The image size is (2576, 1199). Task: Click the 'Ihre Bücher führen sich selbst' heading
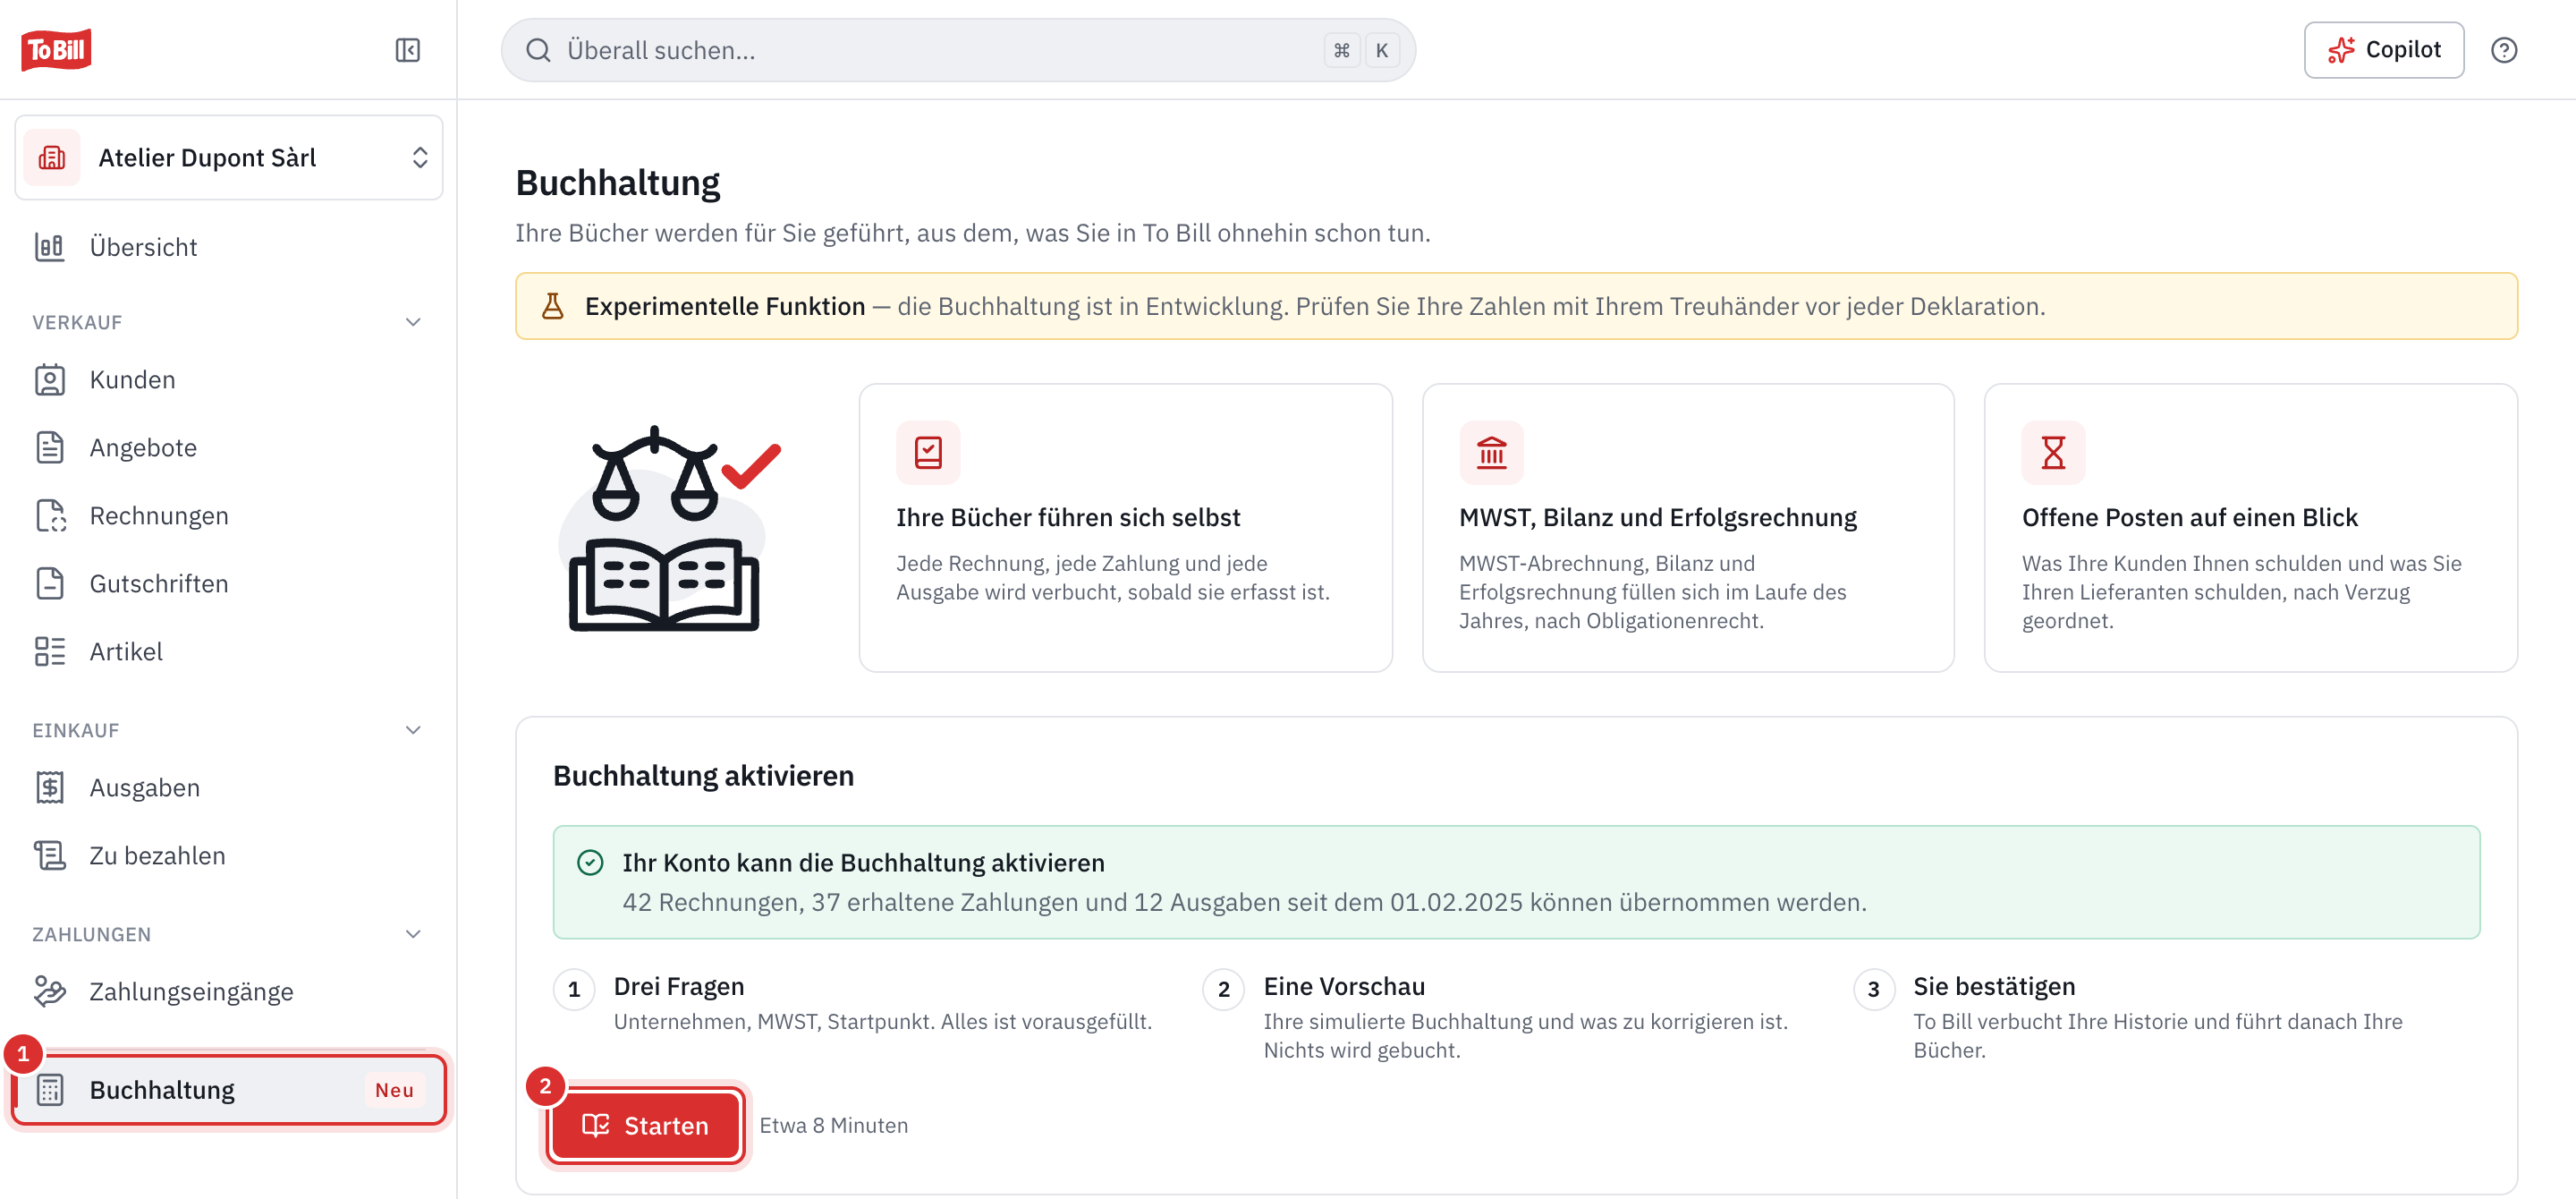1067,517
